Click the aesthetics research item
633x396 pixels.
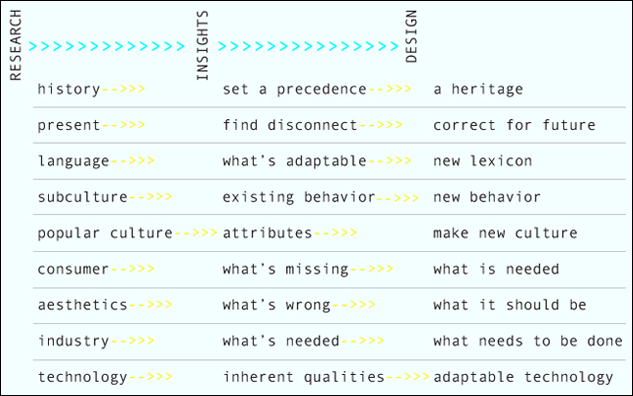coord(82,305)
